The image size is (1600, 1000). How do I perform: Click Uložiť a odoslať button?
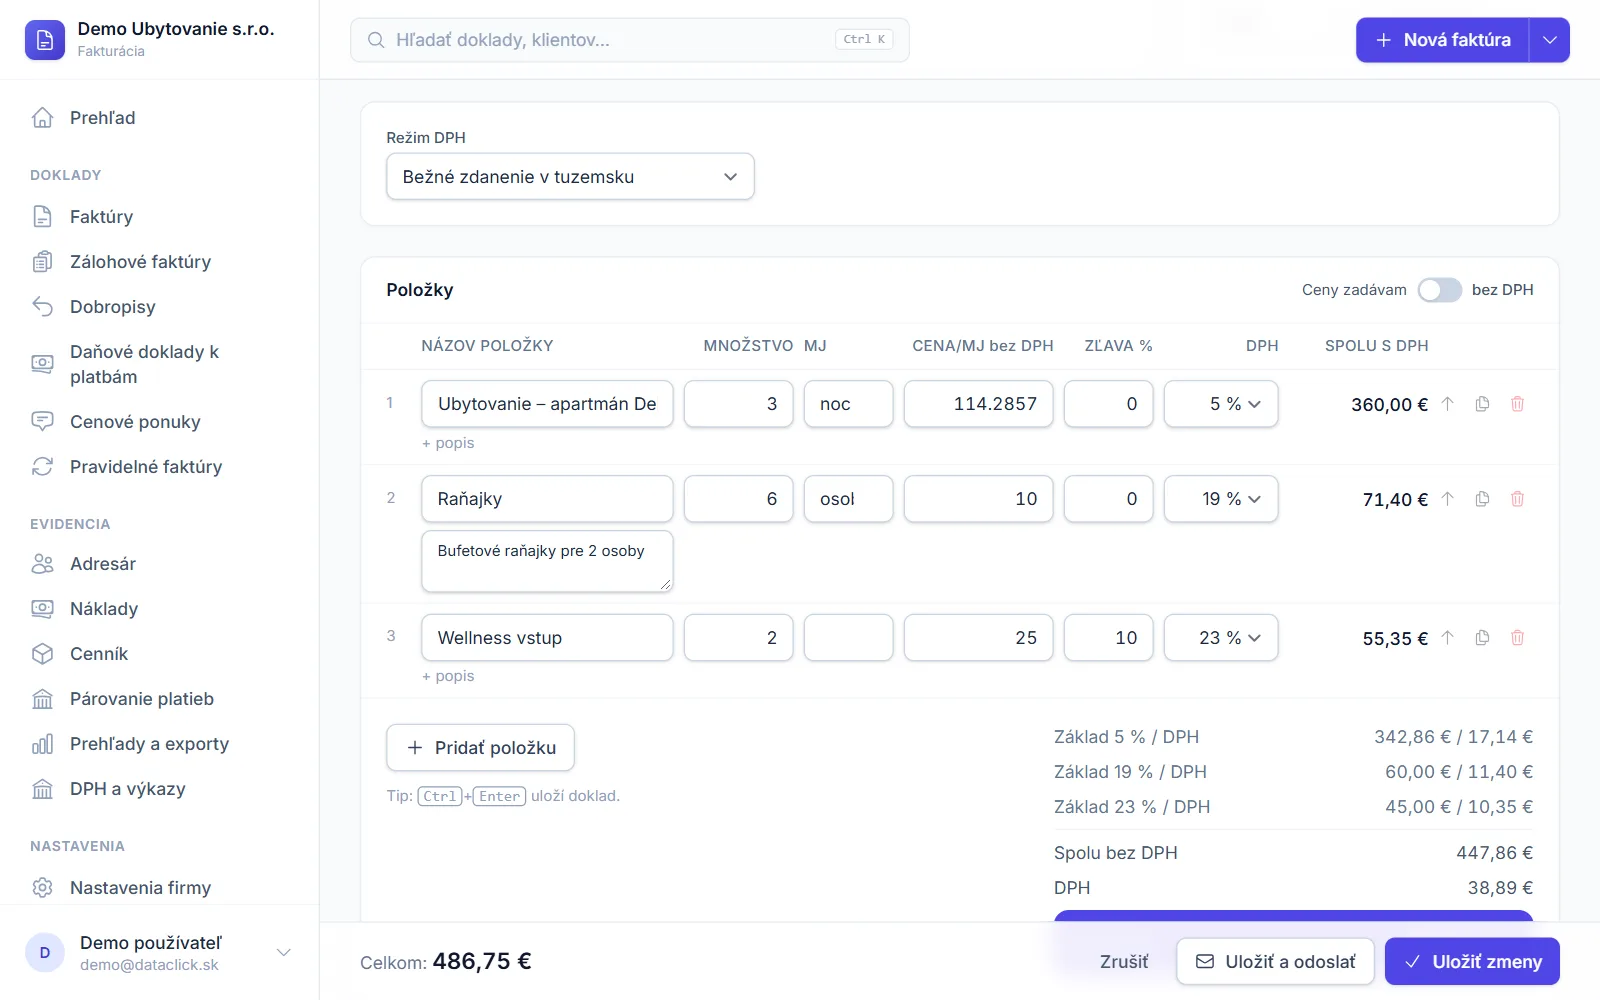click(x=1275, y=961)
